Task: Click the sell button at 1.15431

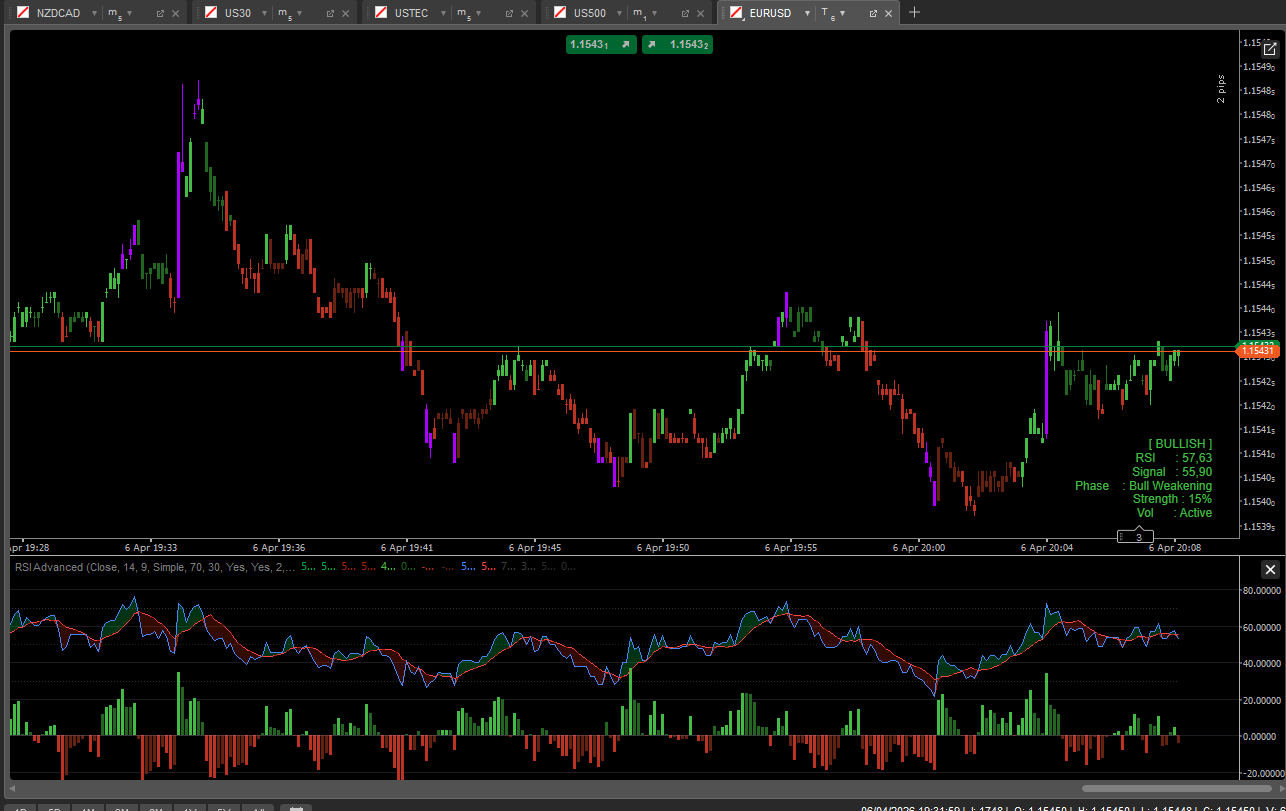Action: click(601, 44)
